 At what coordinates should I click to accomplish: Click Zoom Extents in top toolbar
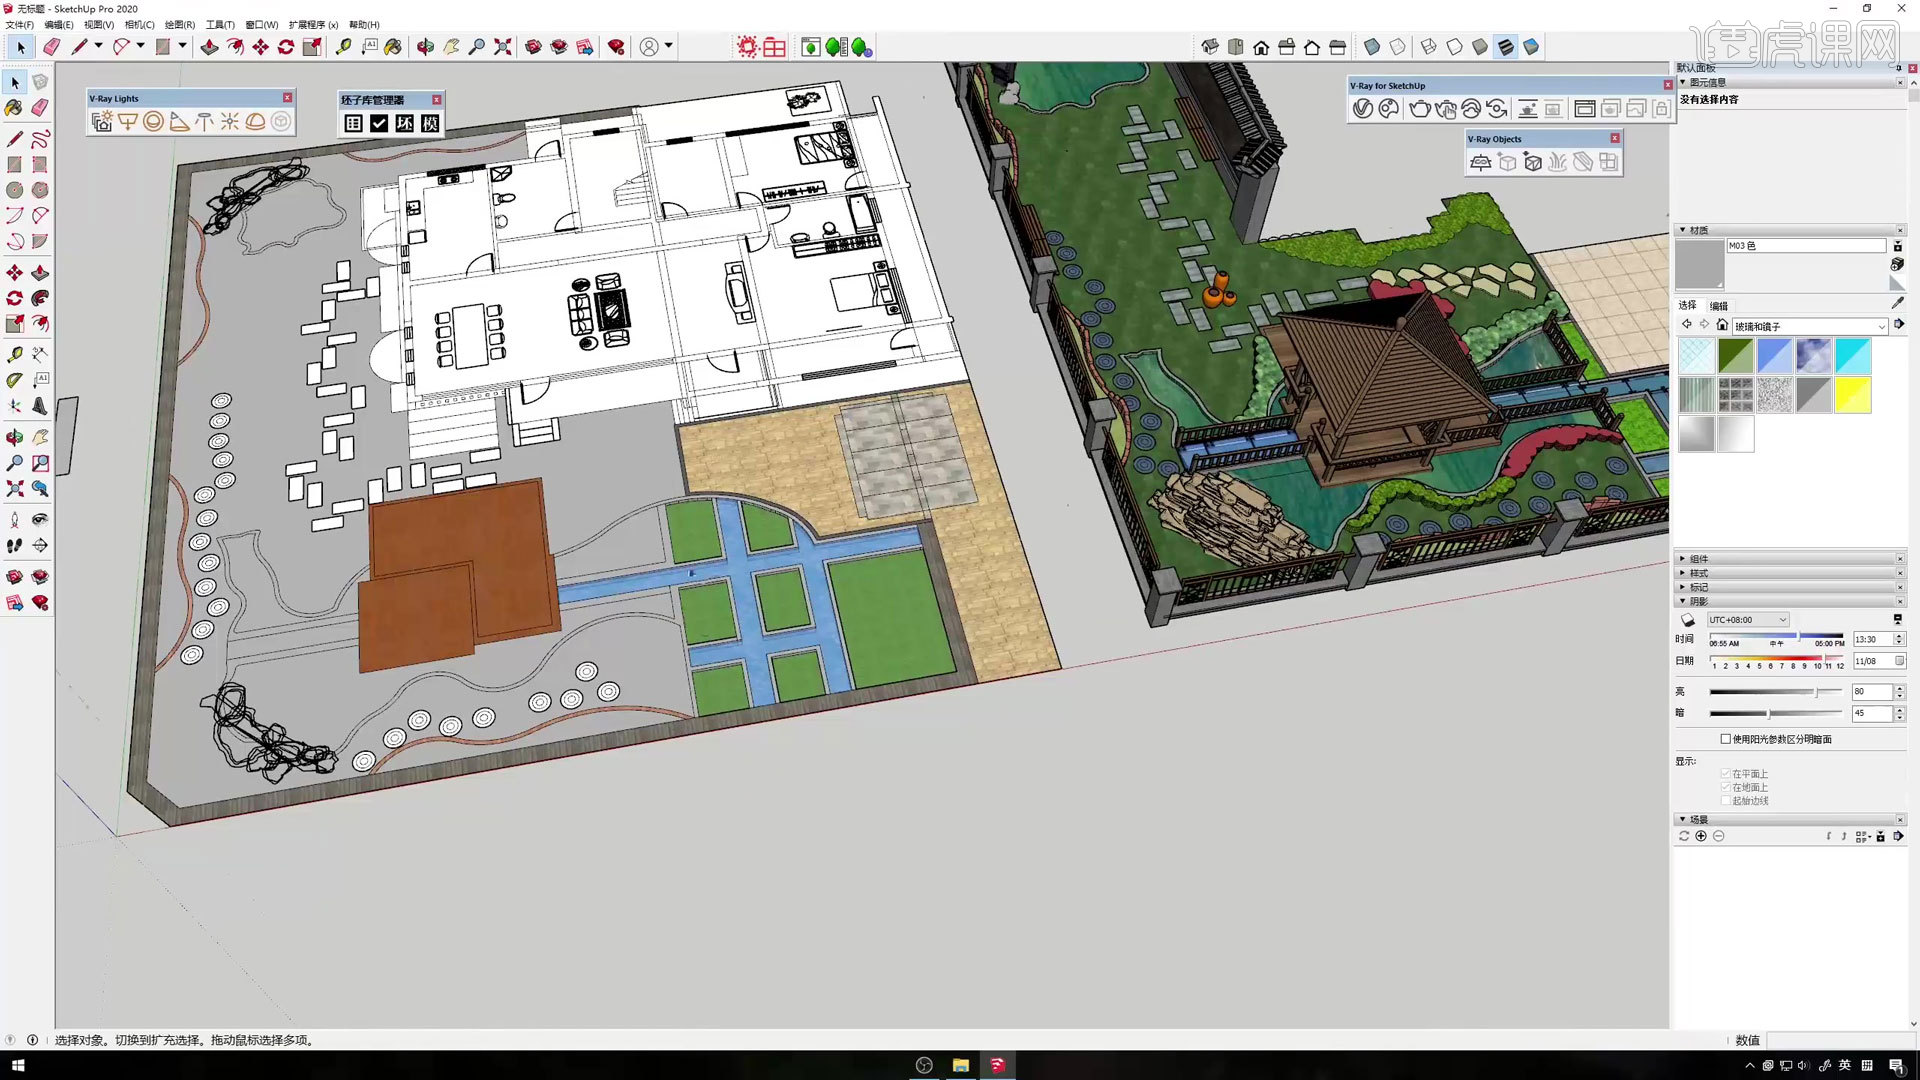point(502,47)
